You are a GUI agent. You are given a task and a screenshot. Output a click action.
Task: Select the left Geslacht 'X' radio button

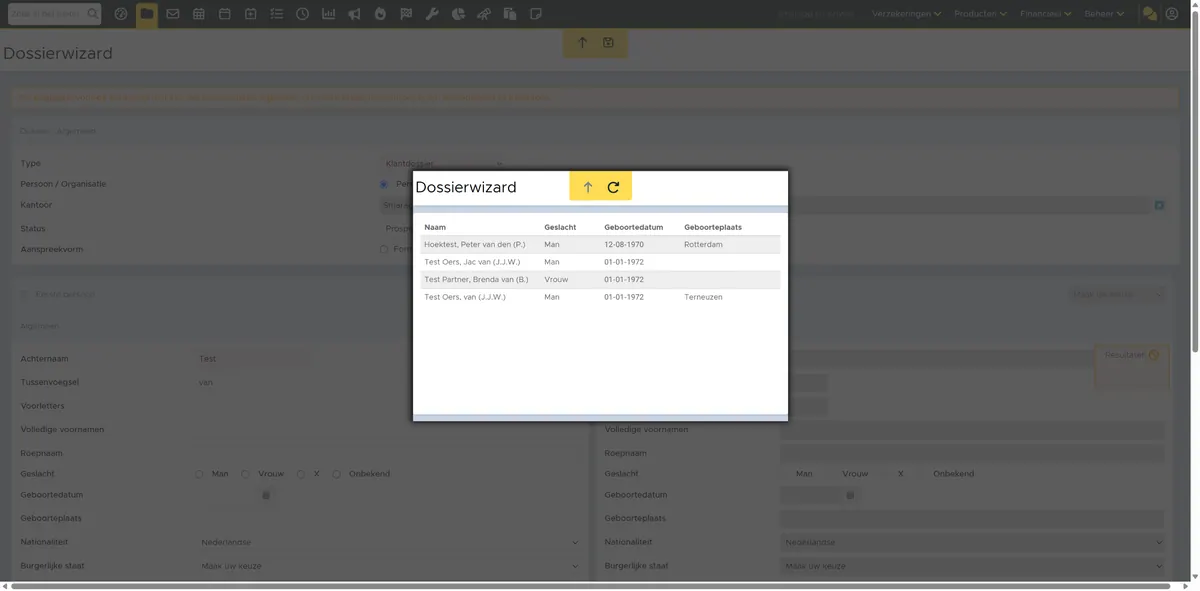tap(301, 474)
